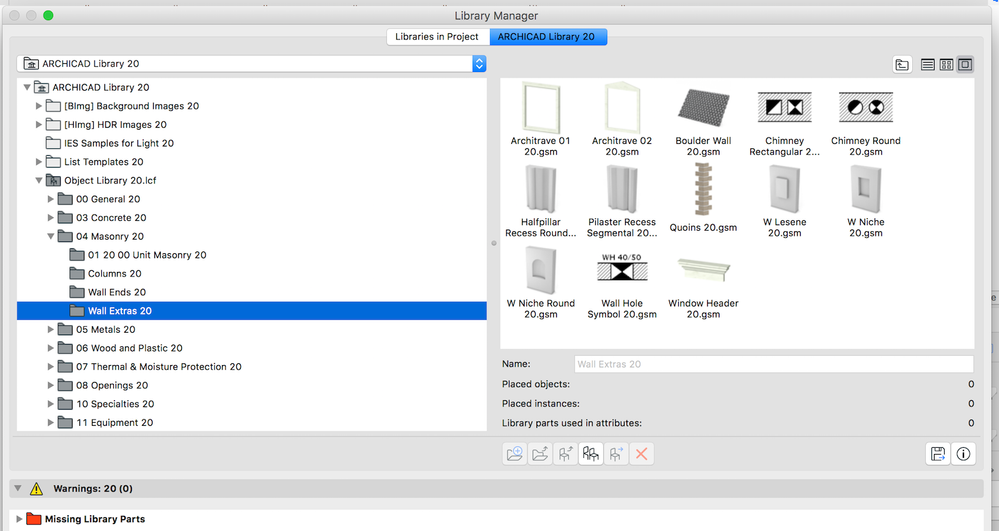Go up one folder level

click(x=902, y=64)
